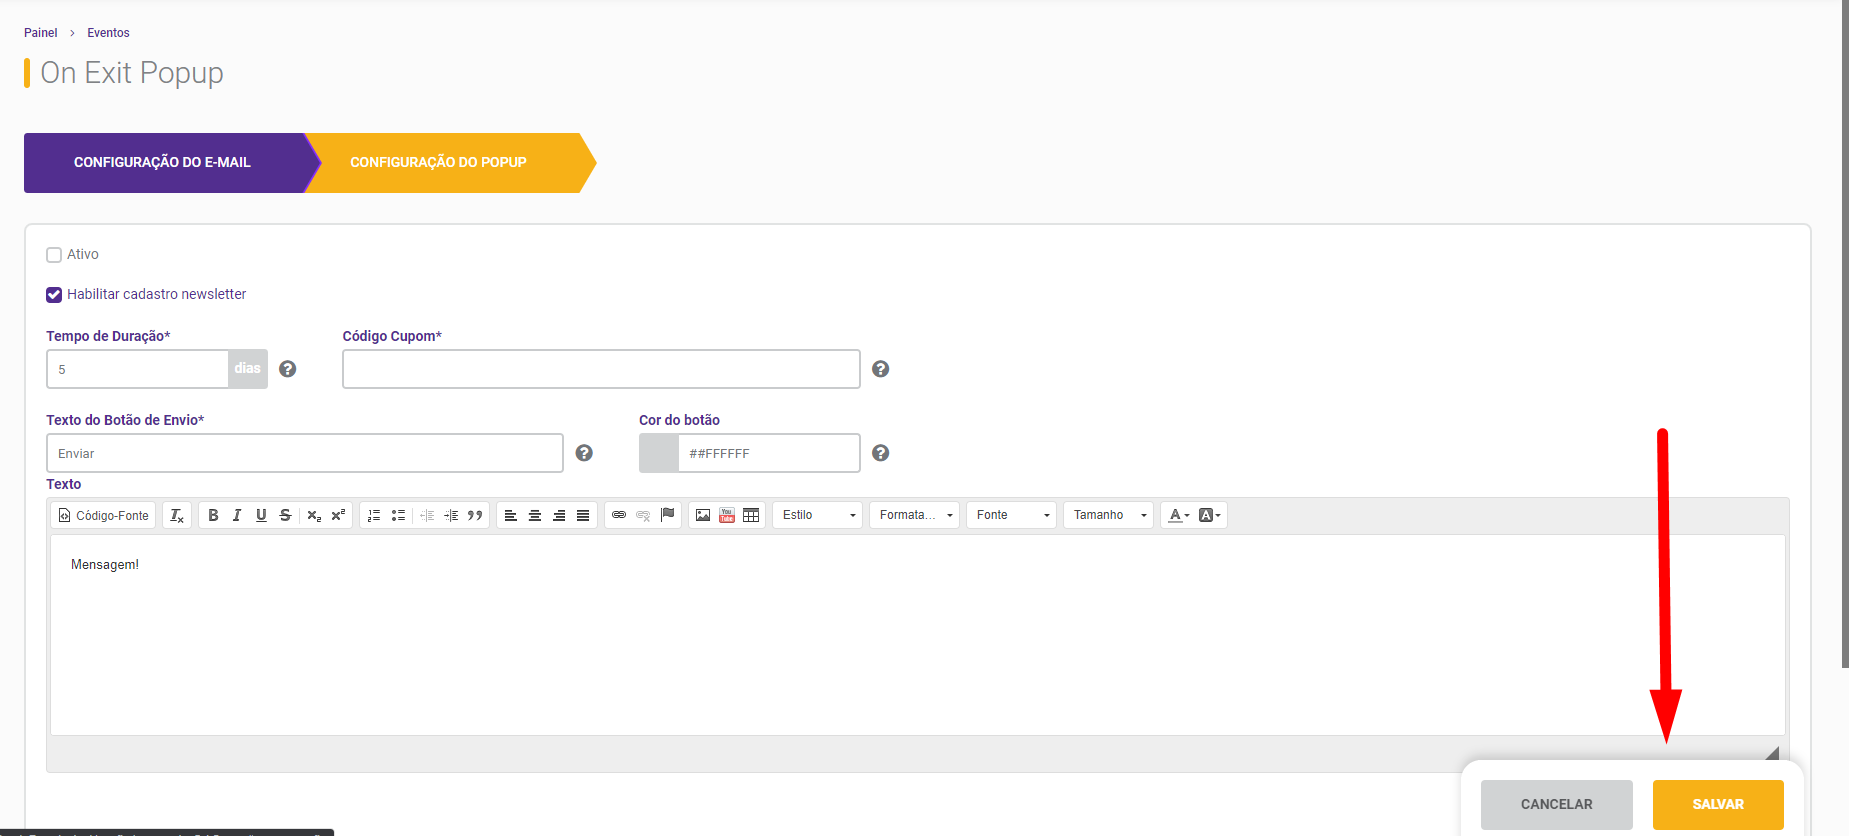
Task: Decrease the text indent
Action: click(427, 515)
